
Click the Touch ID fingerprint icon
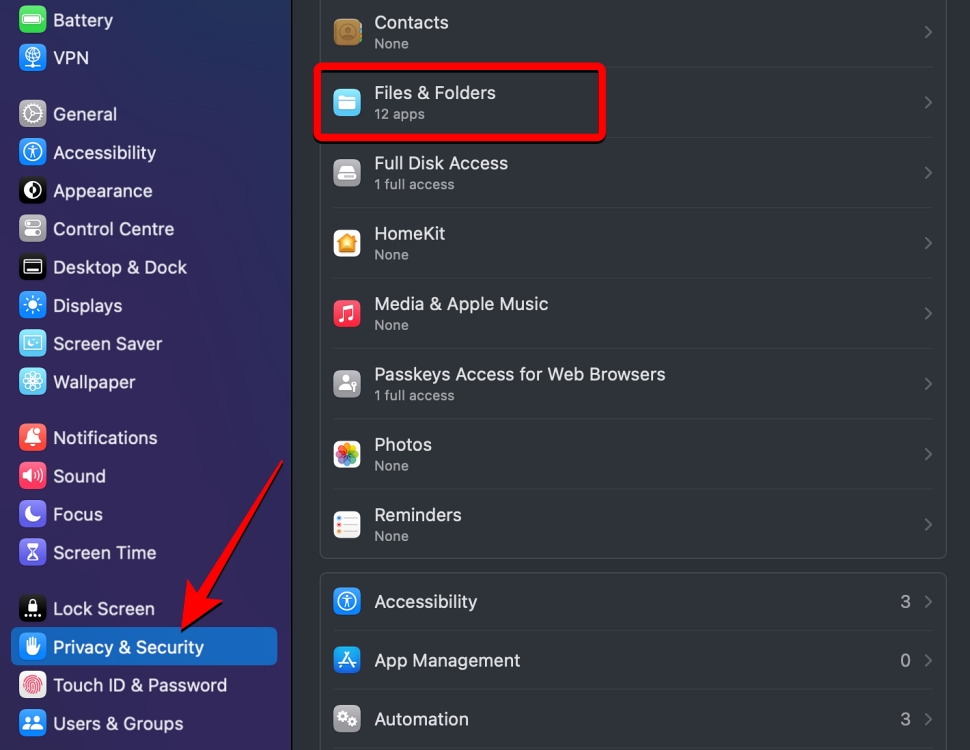33,686
